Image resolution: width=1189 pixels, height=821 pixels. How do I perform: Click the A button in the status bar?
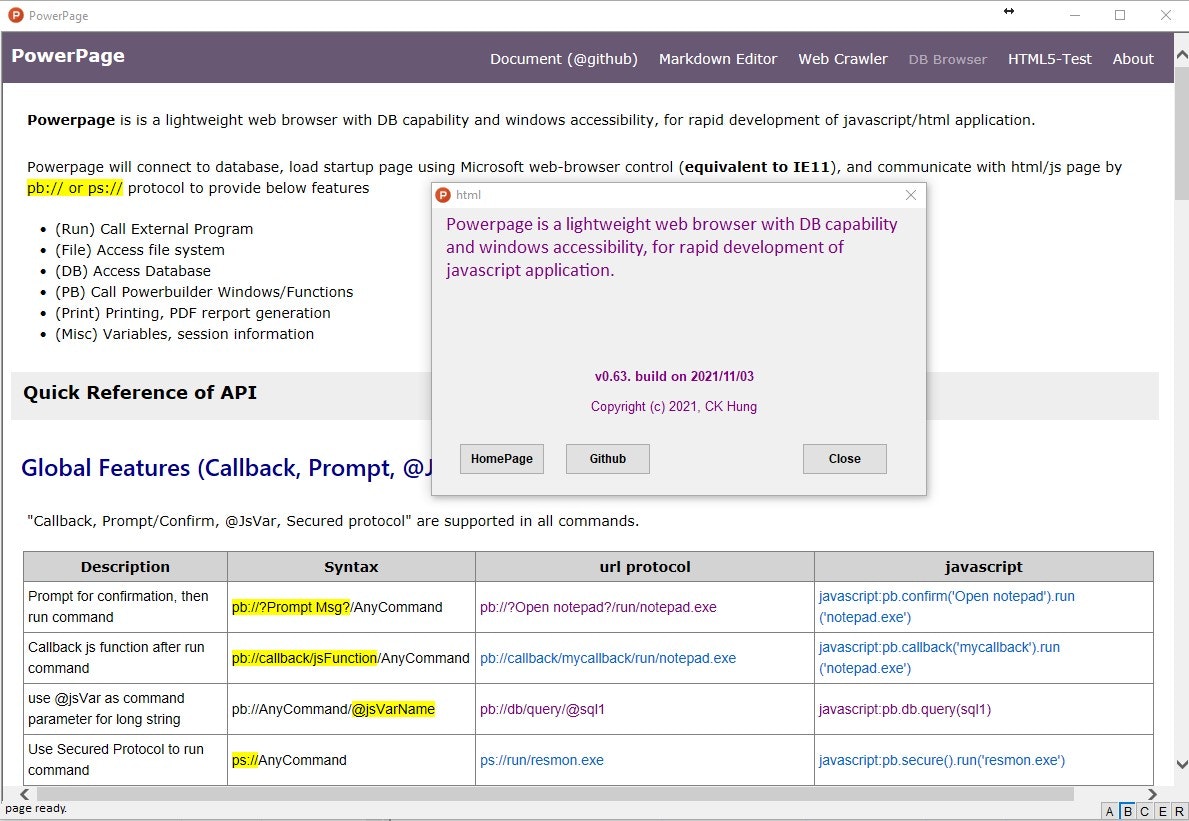pos(1109,811)
